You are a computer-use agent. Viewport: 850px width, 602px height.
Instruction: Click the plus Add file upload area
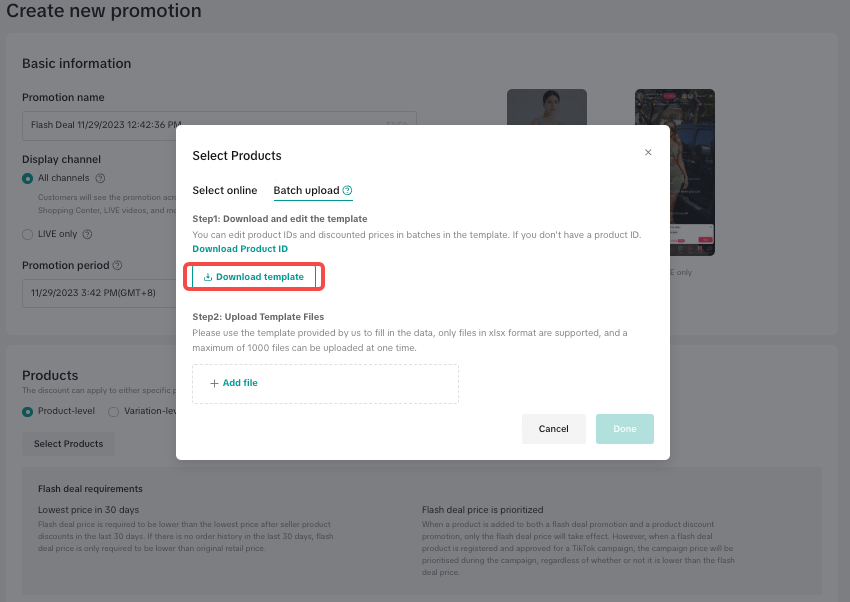(325, 383)
